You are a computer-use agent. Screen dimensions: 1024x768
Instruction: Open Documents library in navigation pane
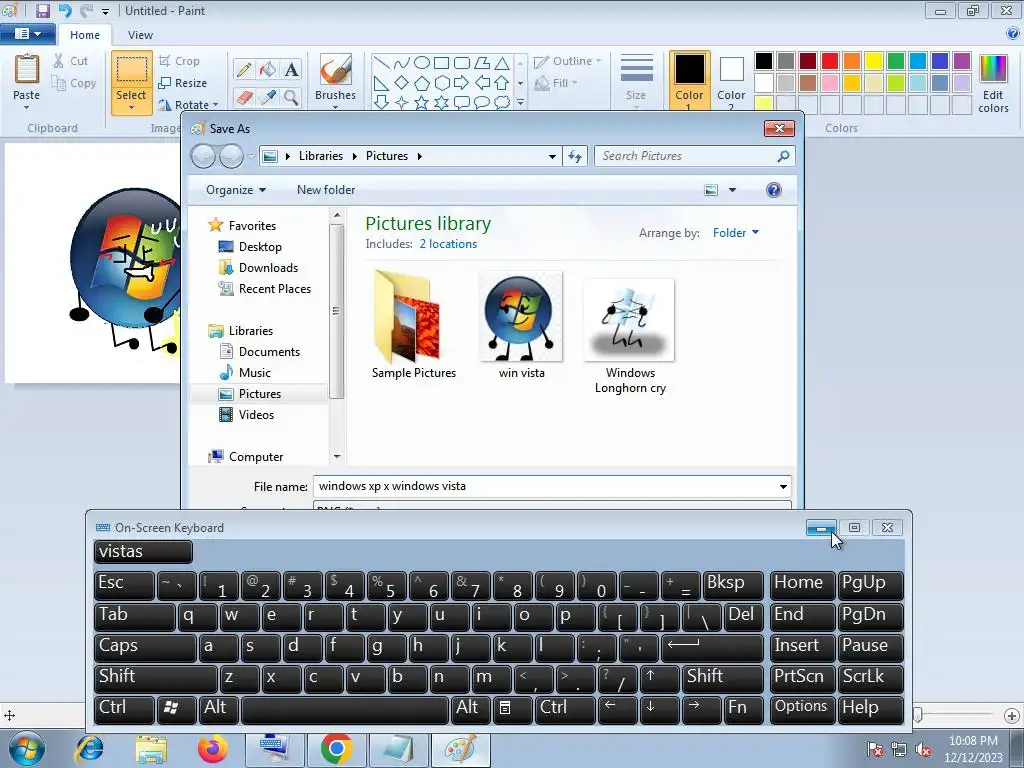[269, 352]
